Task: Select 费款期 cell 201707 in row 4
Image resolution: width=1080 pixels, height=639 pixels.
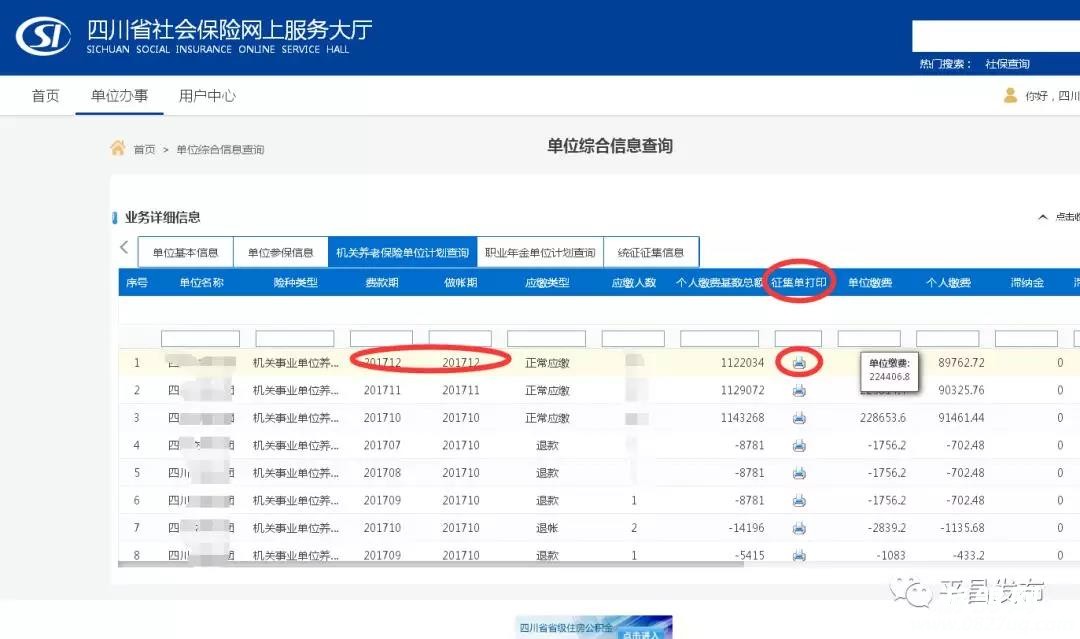Action: point(382,446)
